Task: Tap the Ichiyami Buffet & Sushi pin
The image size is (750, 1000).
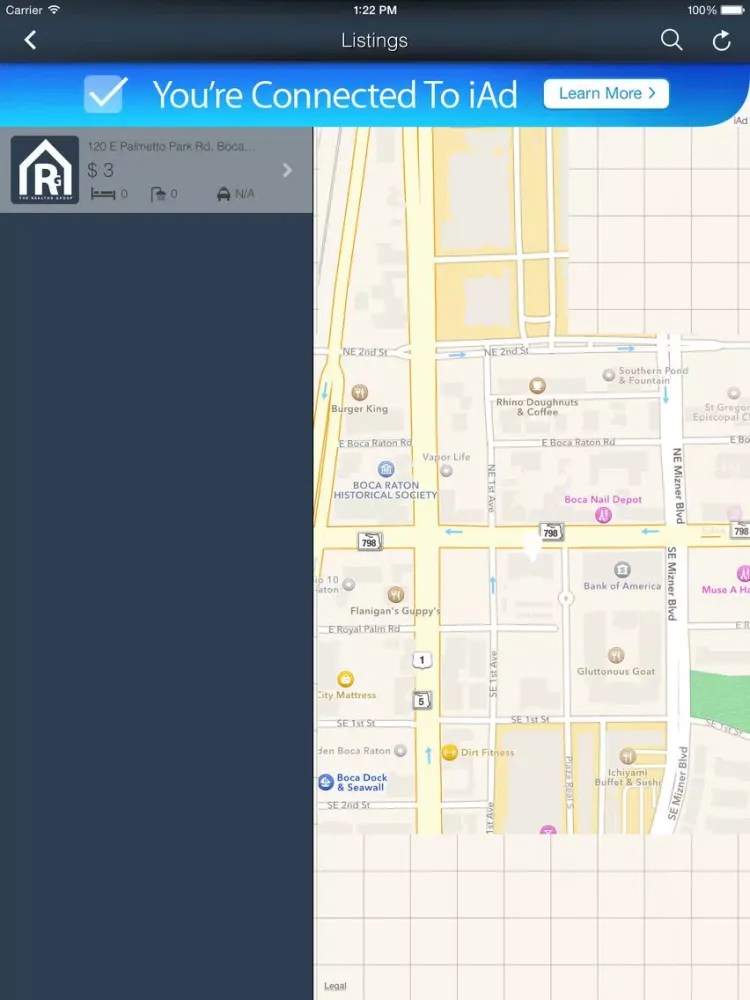Action: [x=628, y=756]
